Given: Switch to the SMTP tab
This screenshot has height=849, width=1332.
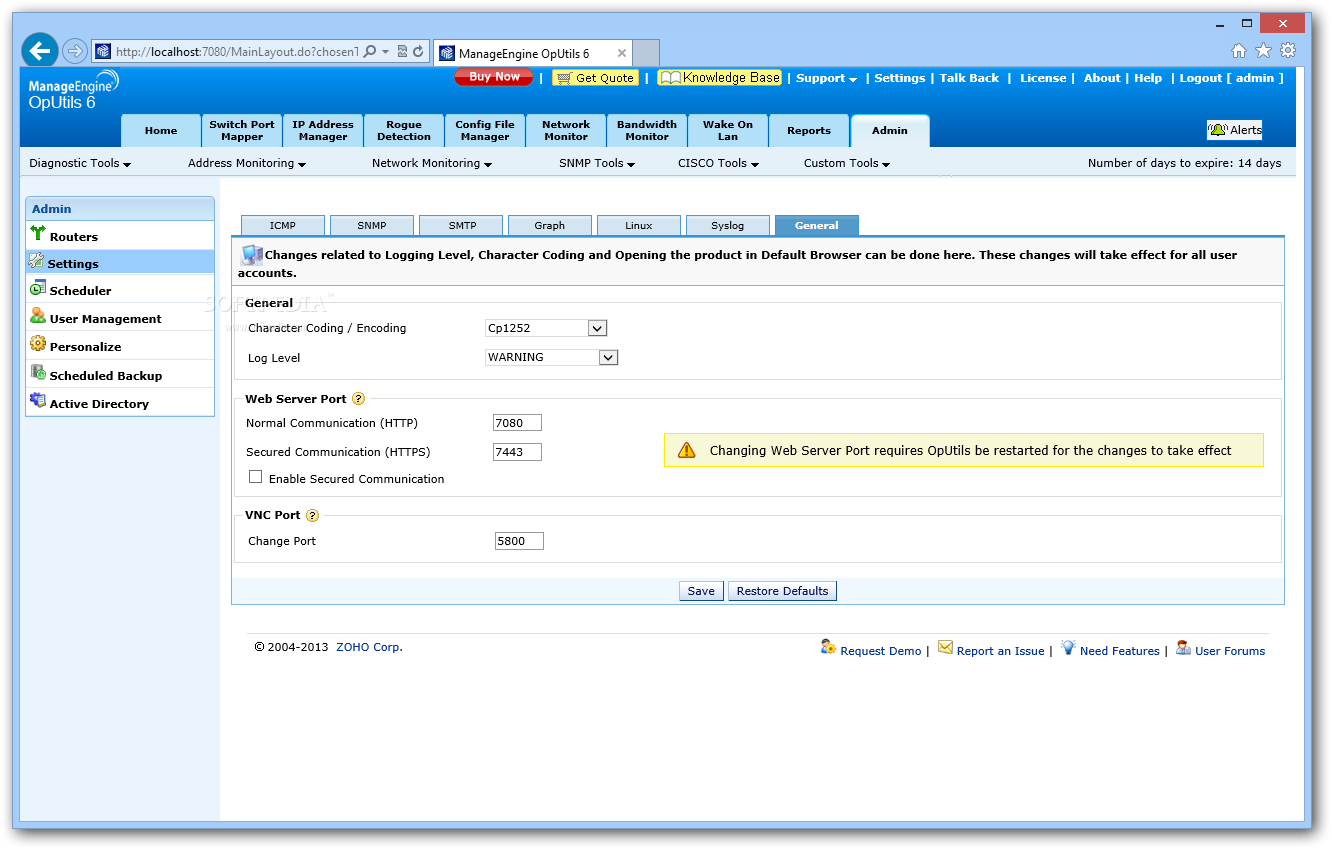Looking at the screenshot, I should tap(462, 226).
